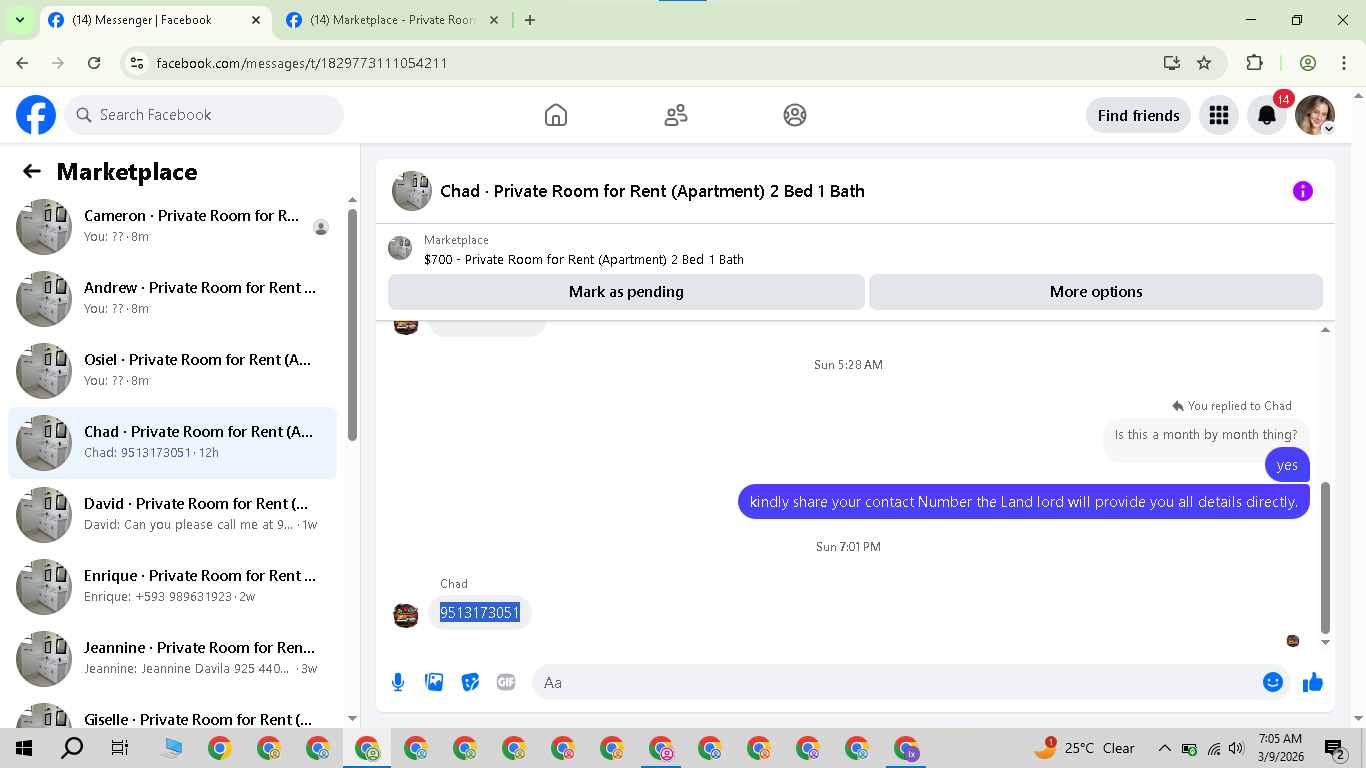
Task: Open the Jeannine conversation
Action: coord(172,659)
